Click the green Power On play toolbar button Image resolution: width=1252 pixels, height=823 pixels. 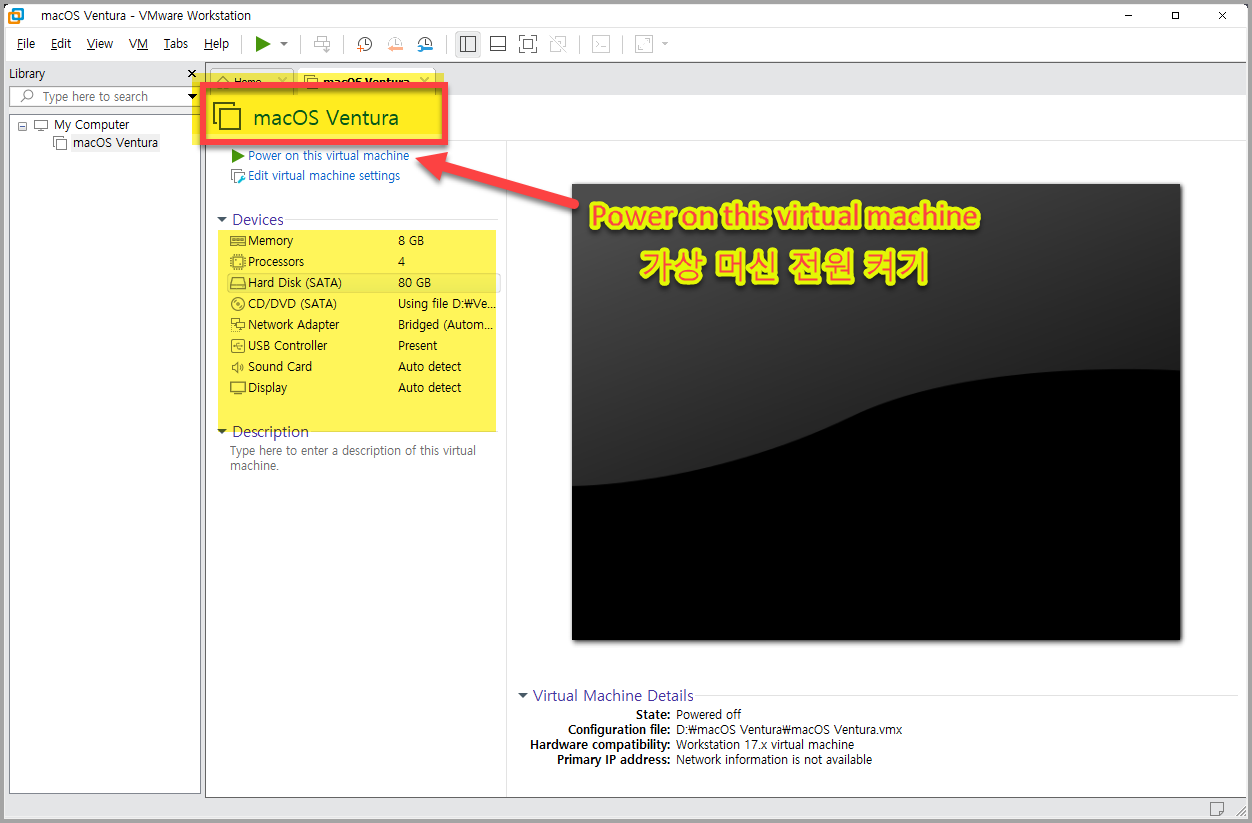(x=262, y=44)
